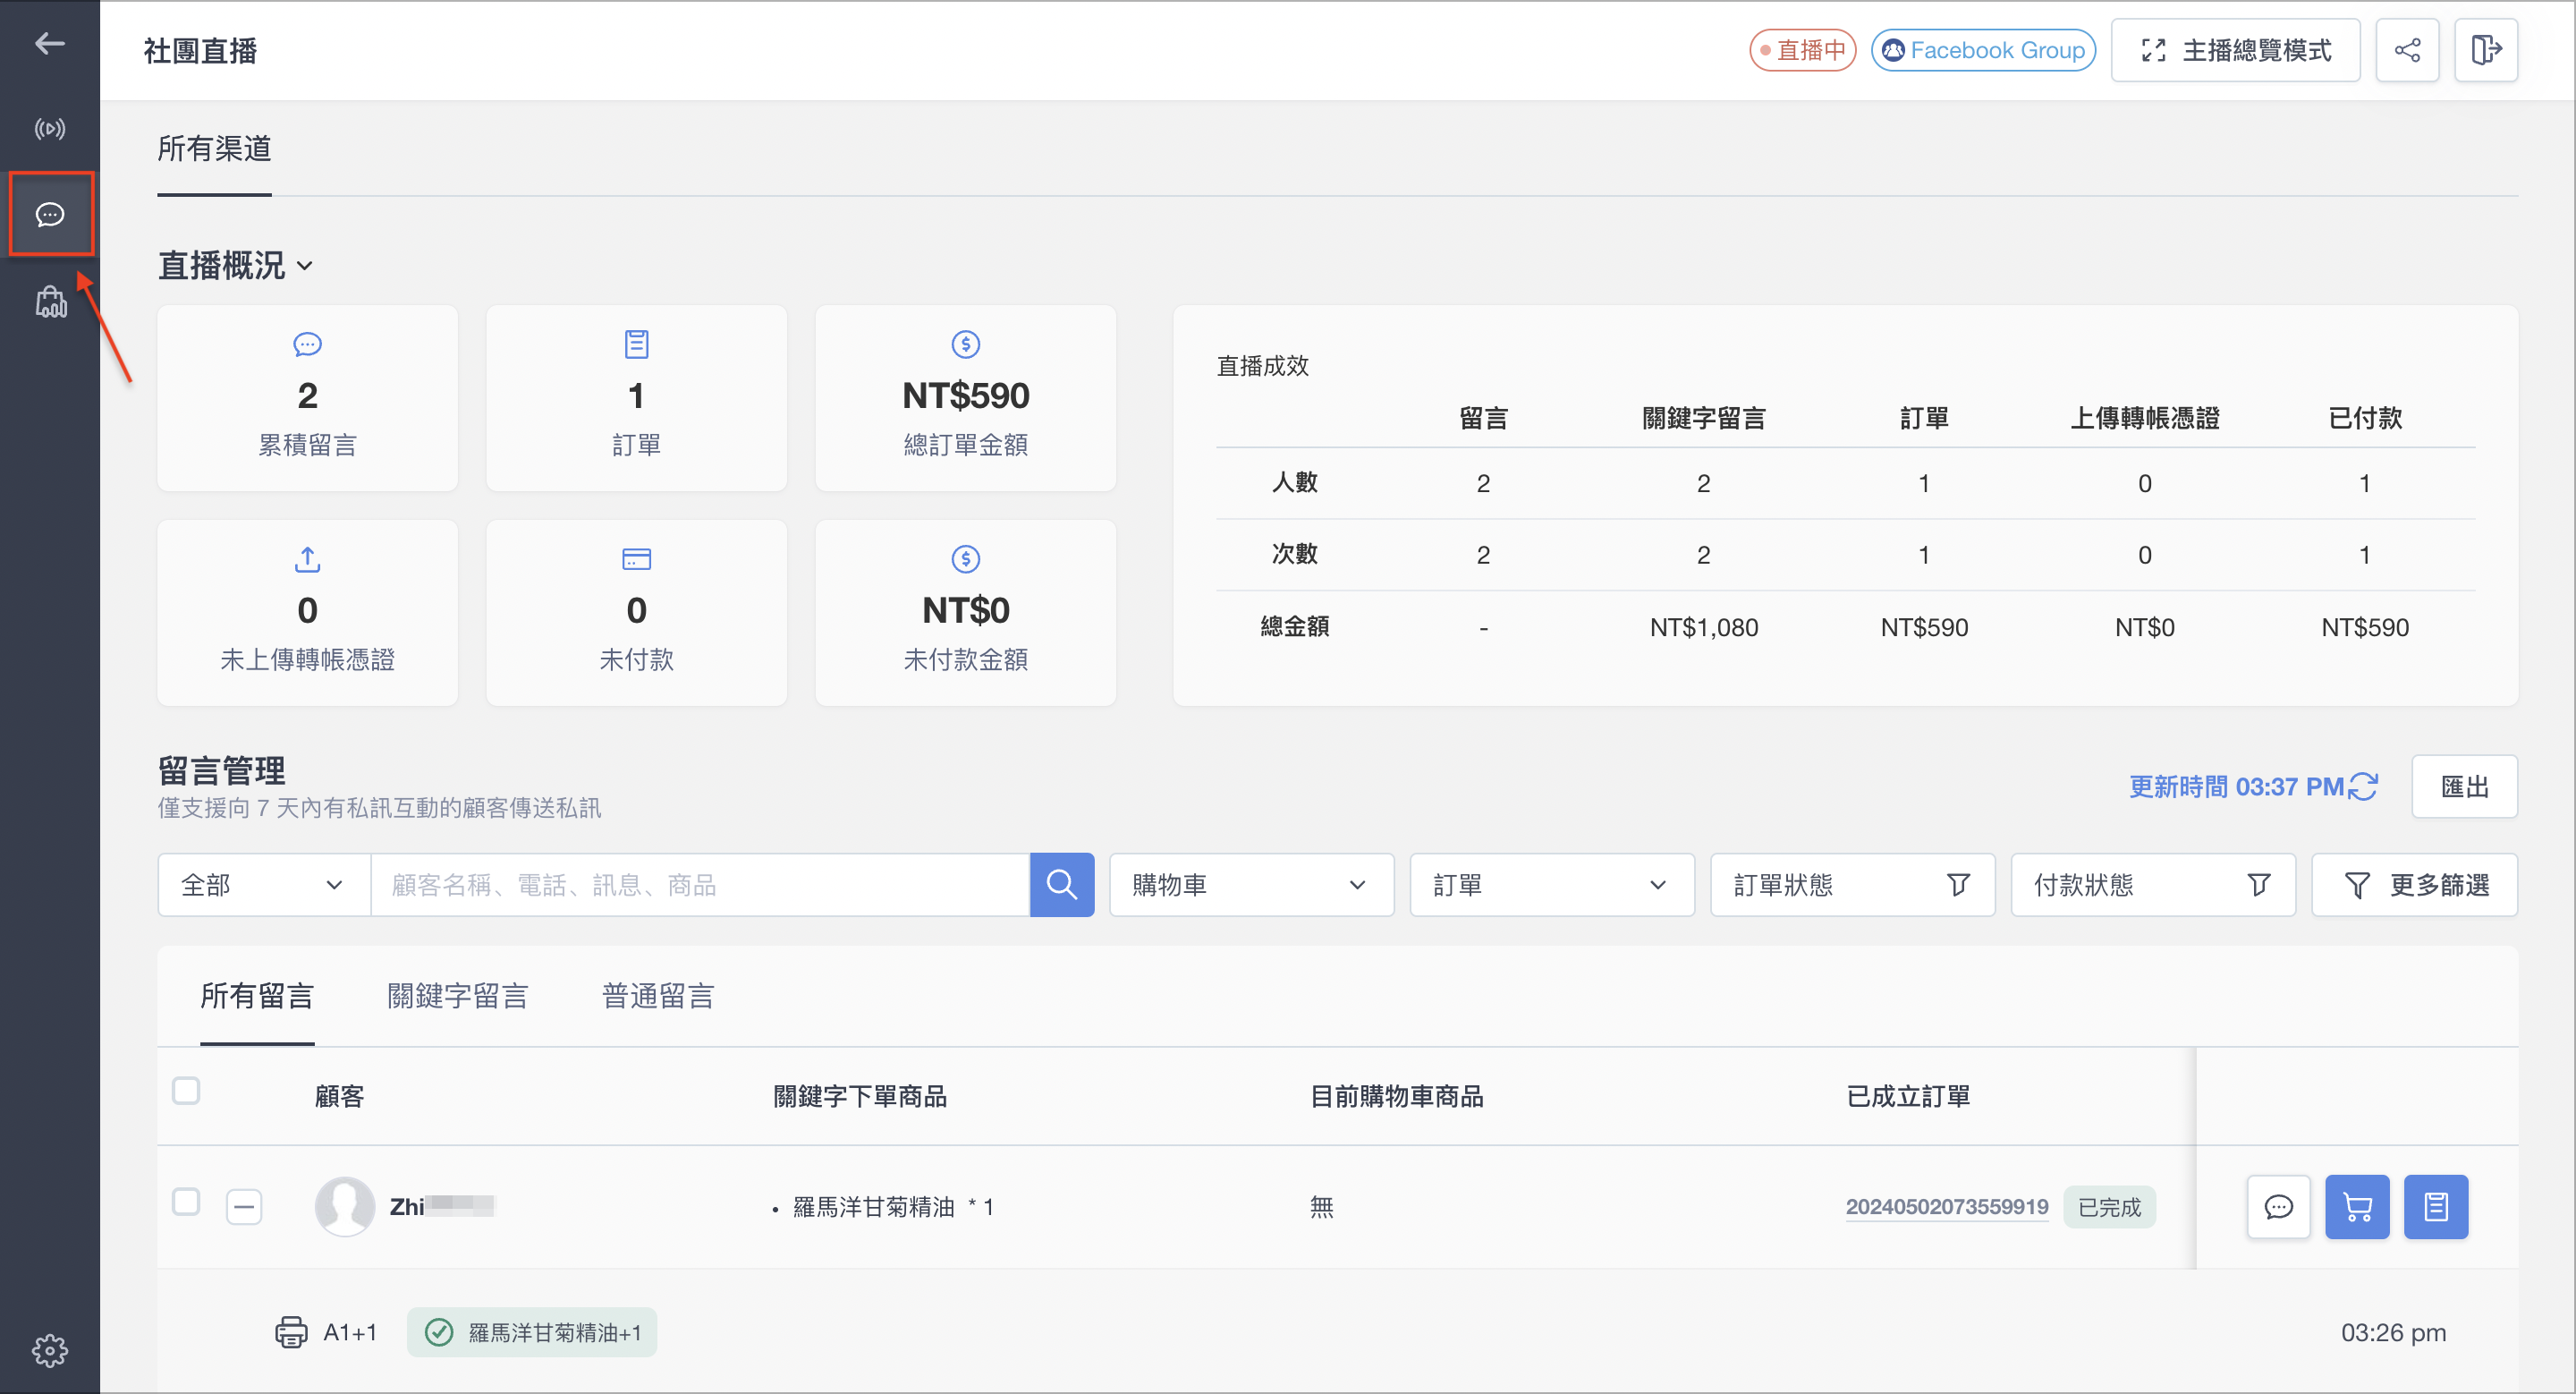2576x1394 pixels.
Task: Click the customer search input field
Action: [x=700, y=884]
